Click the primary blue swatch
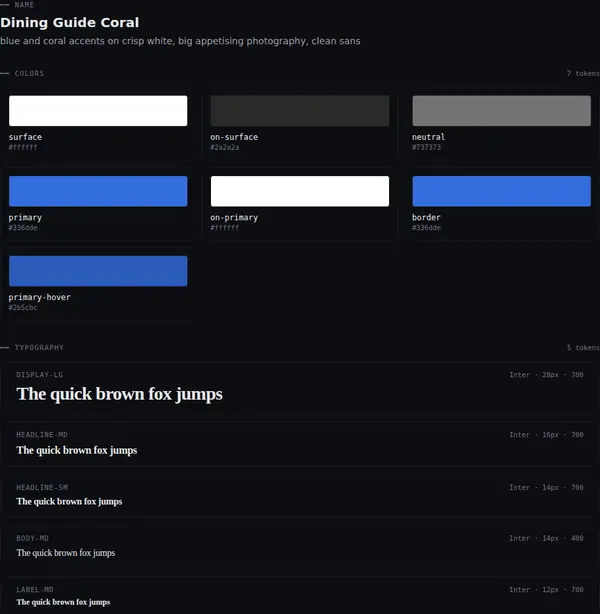The image size is (600, 614). point(98,191)
